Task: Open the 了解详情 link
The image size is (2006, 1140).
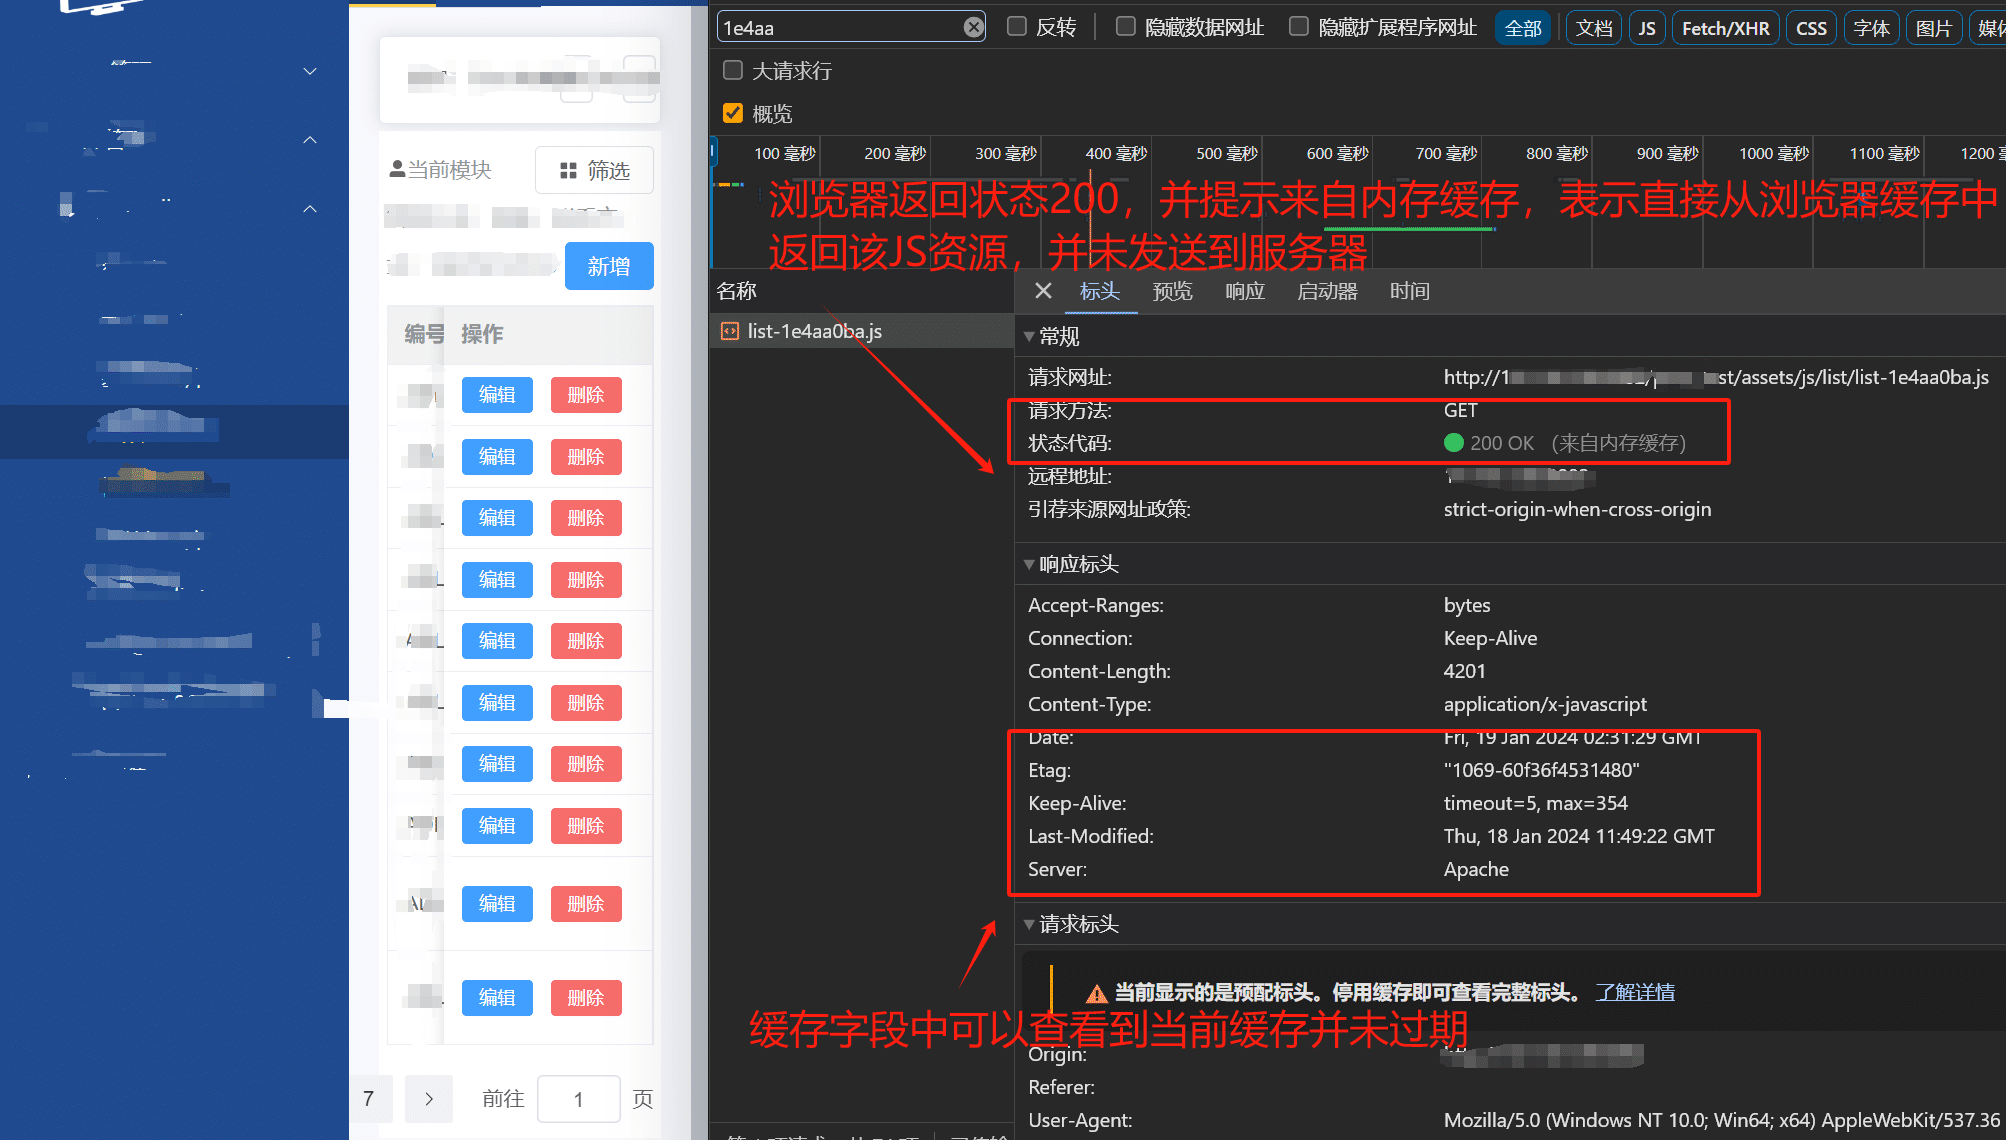Action: (x=1635, y=992)
